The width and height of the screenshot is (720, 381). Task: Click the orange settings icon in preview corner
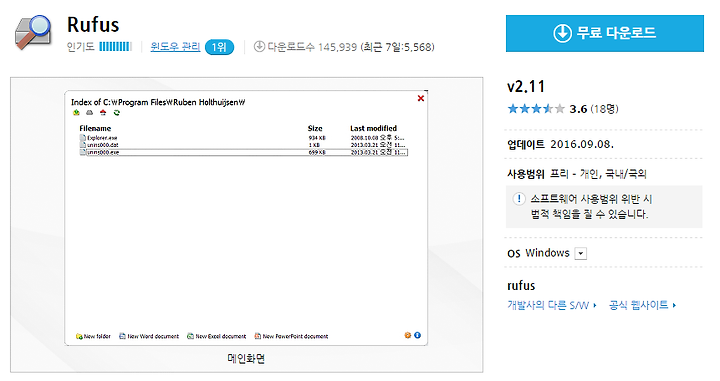click(x=407, y=335)
